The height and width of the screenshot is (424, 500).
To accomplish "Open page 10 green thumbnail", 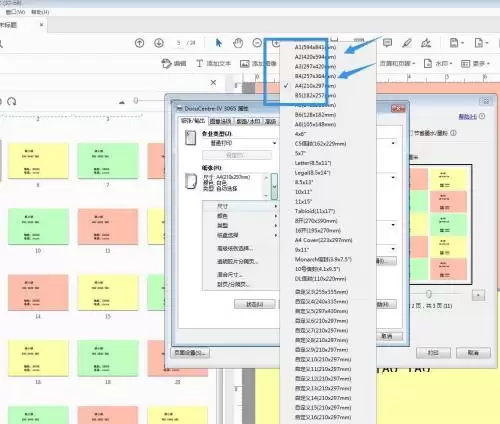I will (38, 226).
